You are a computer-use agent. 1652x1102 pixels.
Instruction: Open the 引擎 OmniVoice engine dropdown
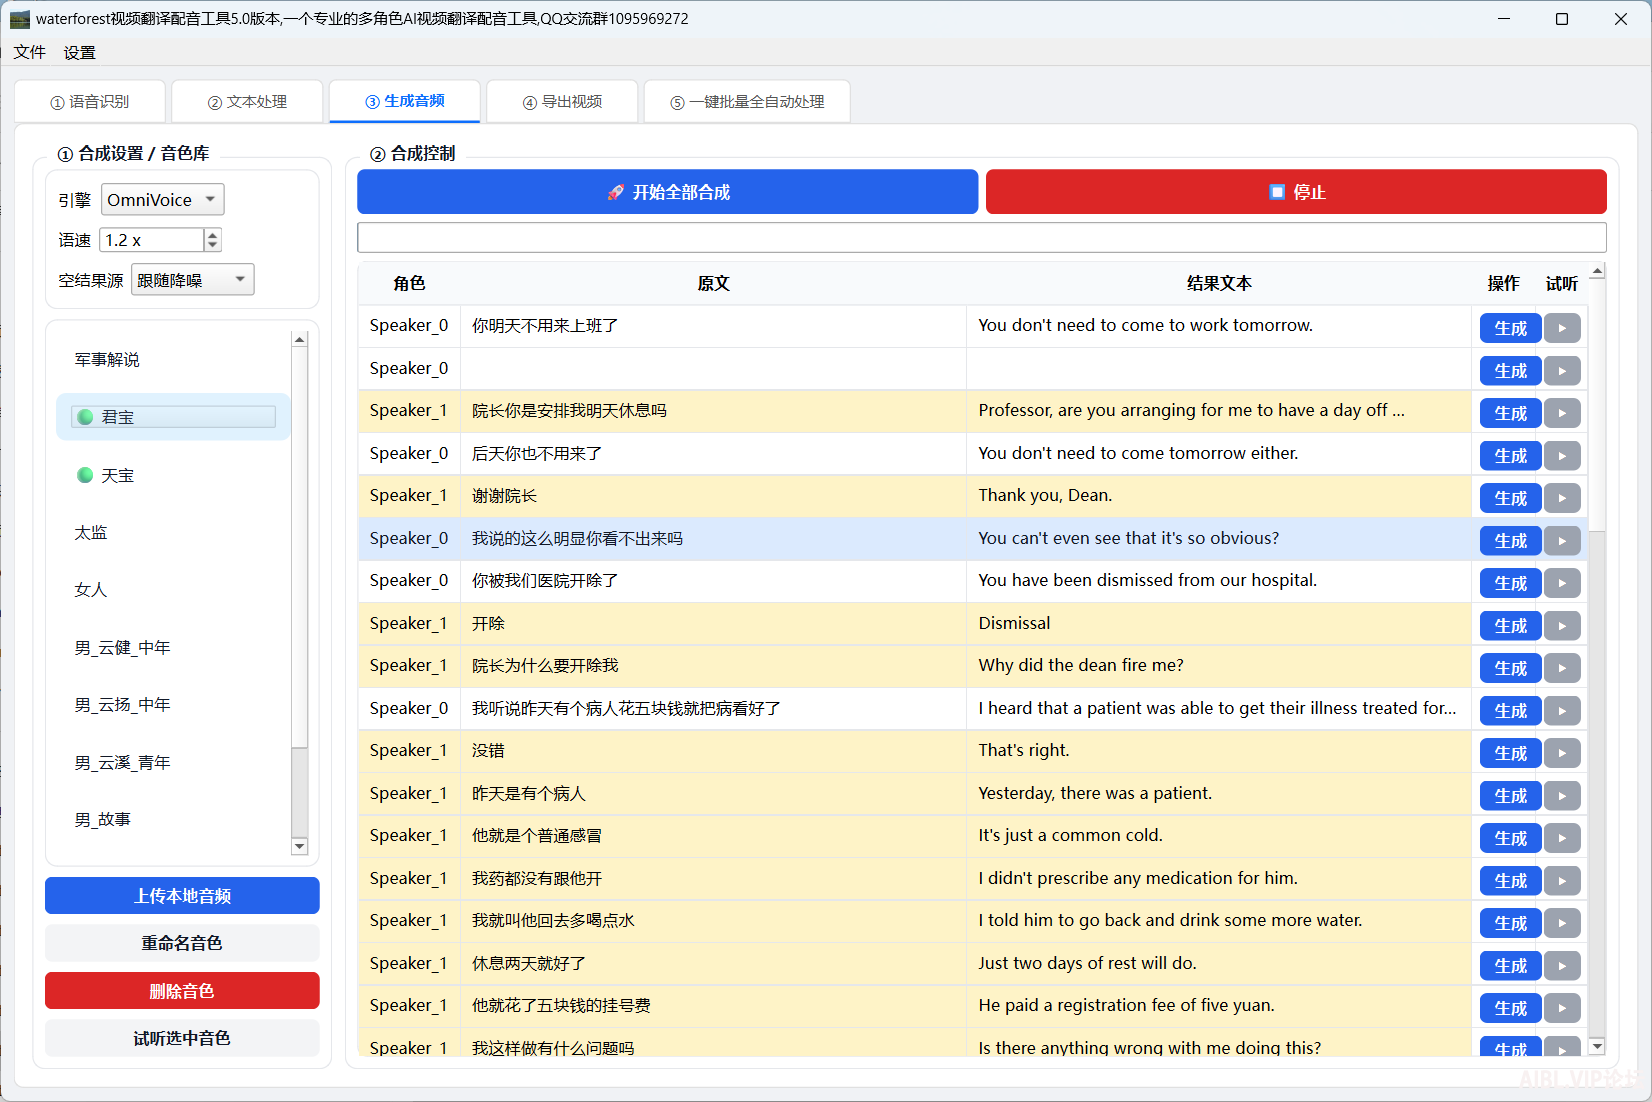click(163, 200)
